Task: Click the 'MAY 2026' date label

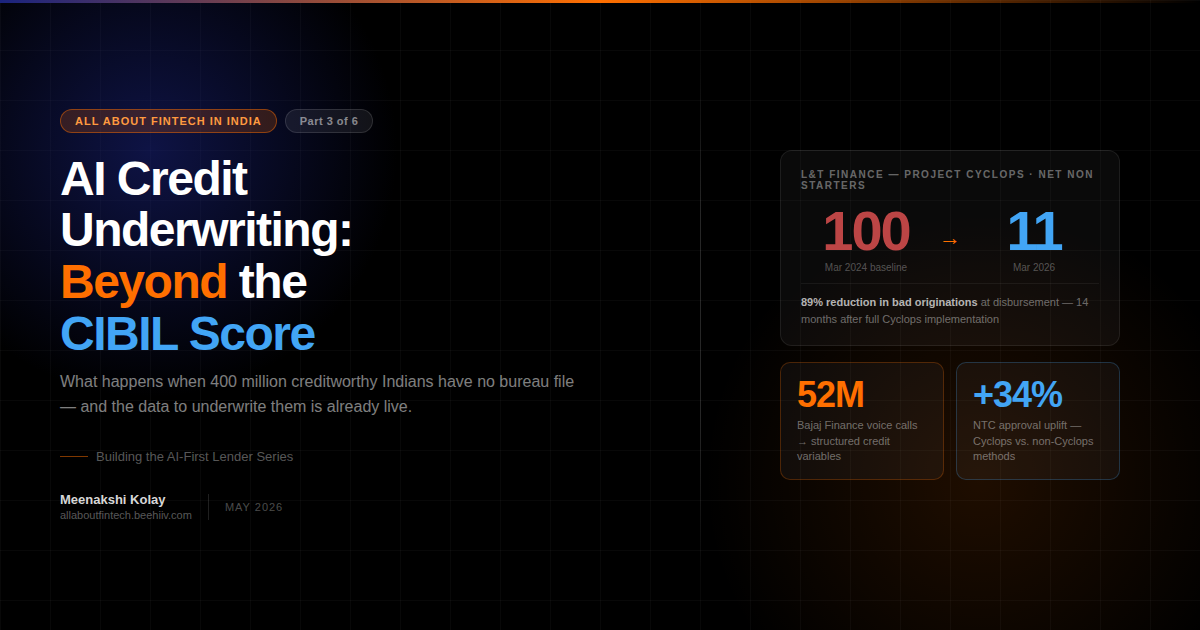Action: 254,507
